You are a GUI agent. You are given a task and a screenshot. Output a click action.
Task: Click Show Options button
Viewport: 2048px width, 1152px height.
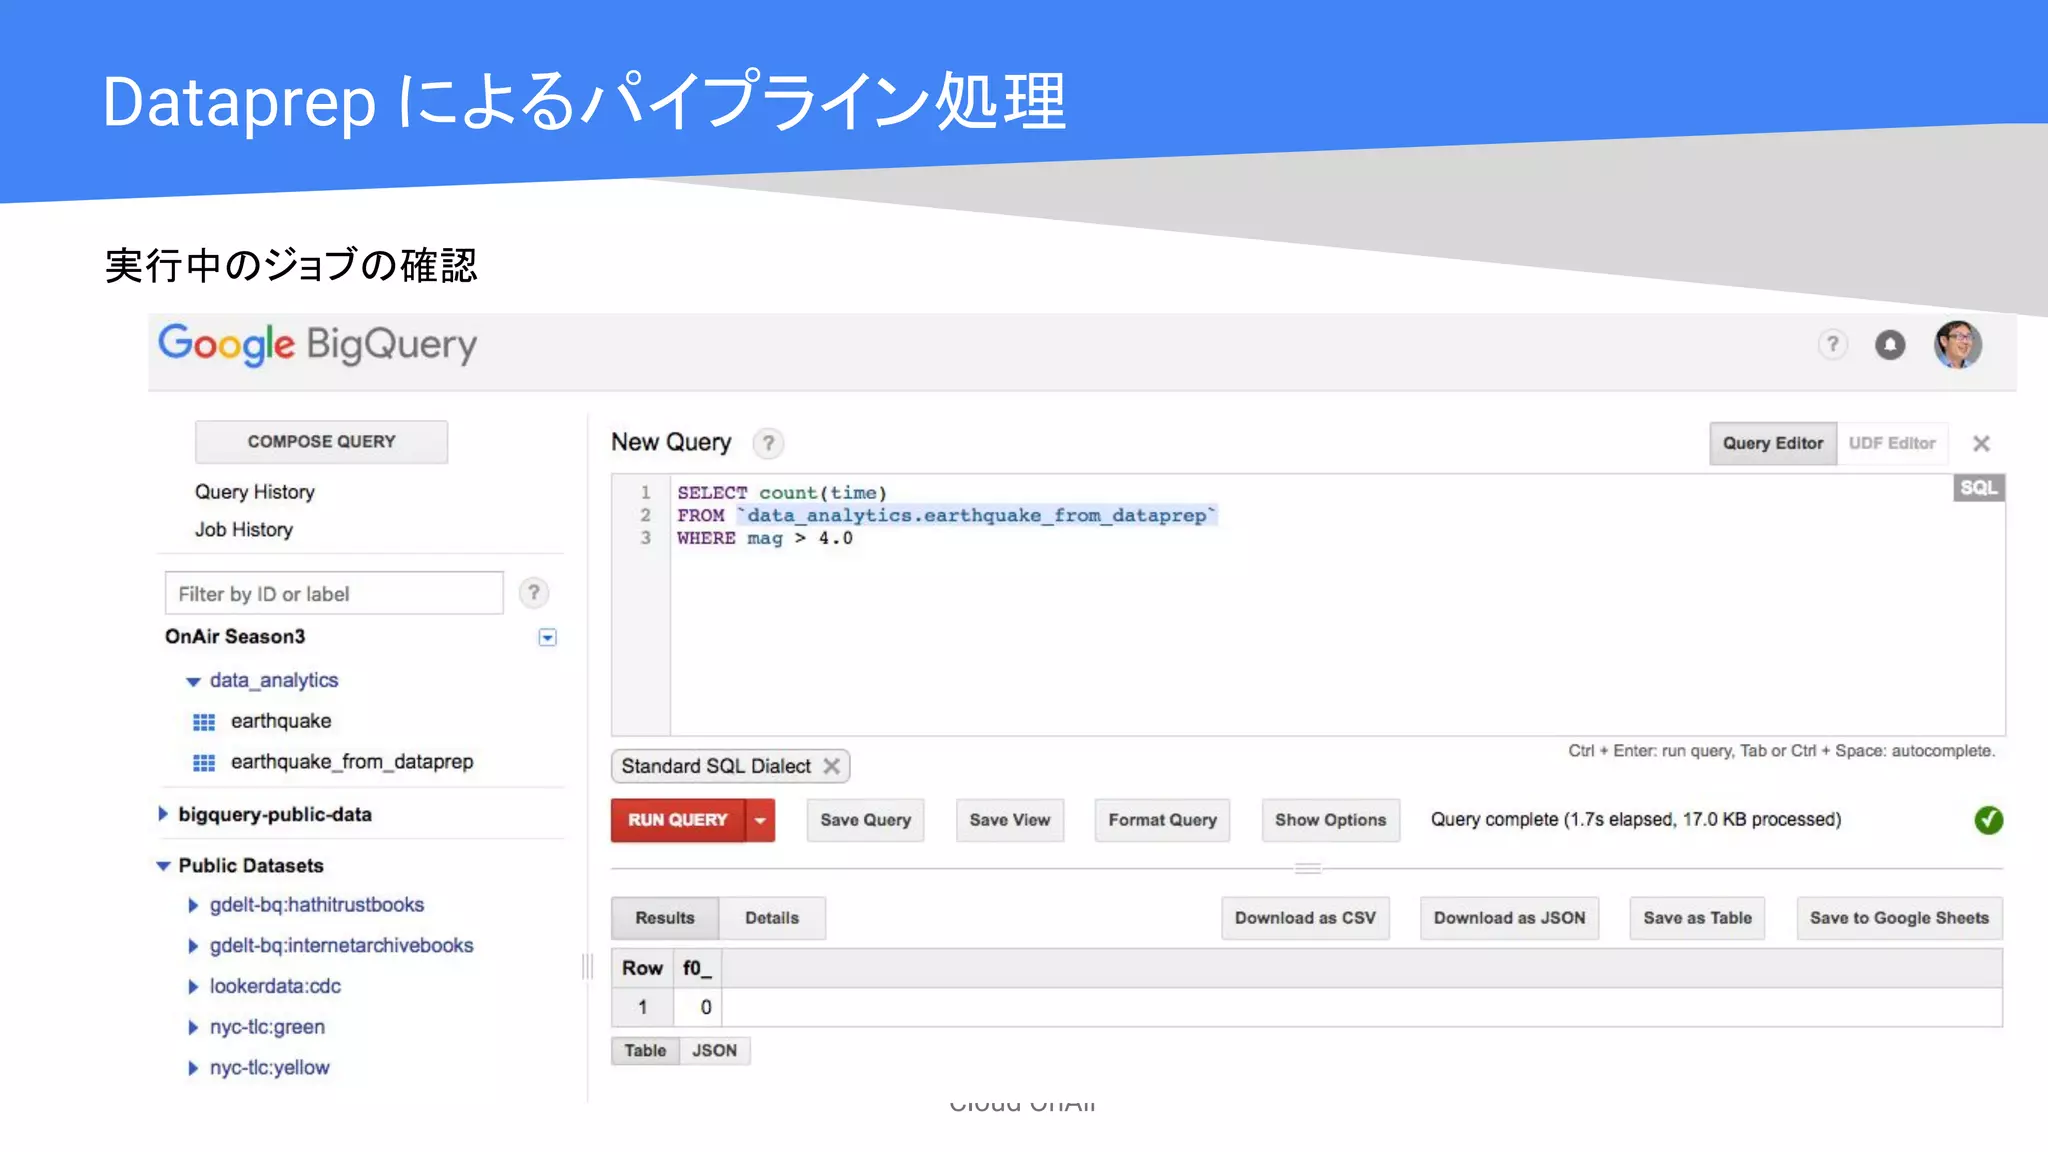tap(1330, 820)
